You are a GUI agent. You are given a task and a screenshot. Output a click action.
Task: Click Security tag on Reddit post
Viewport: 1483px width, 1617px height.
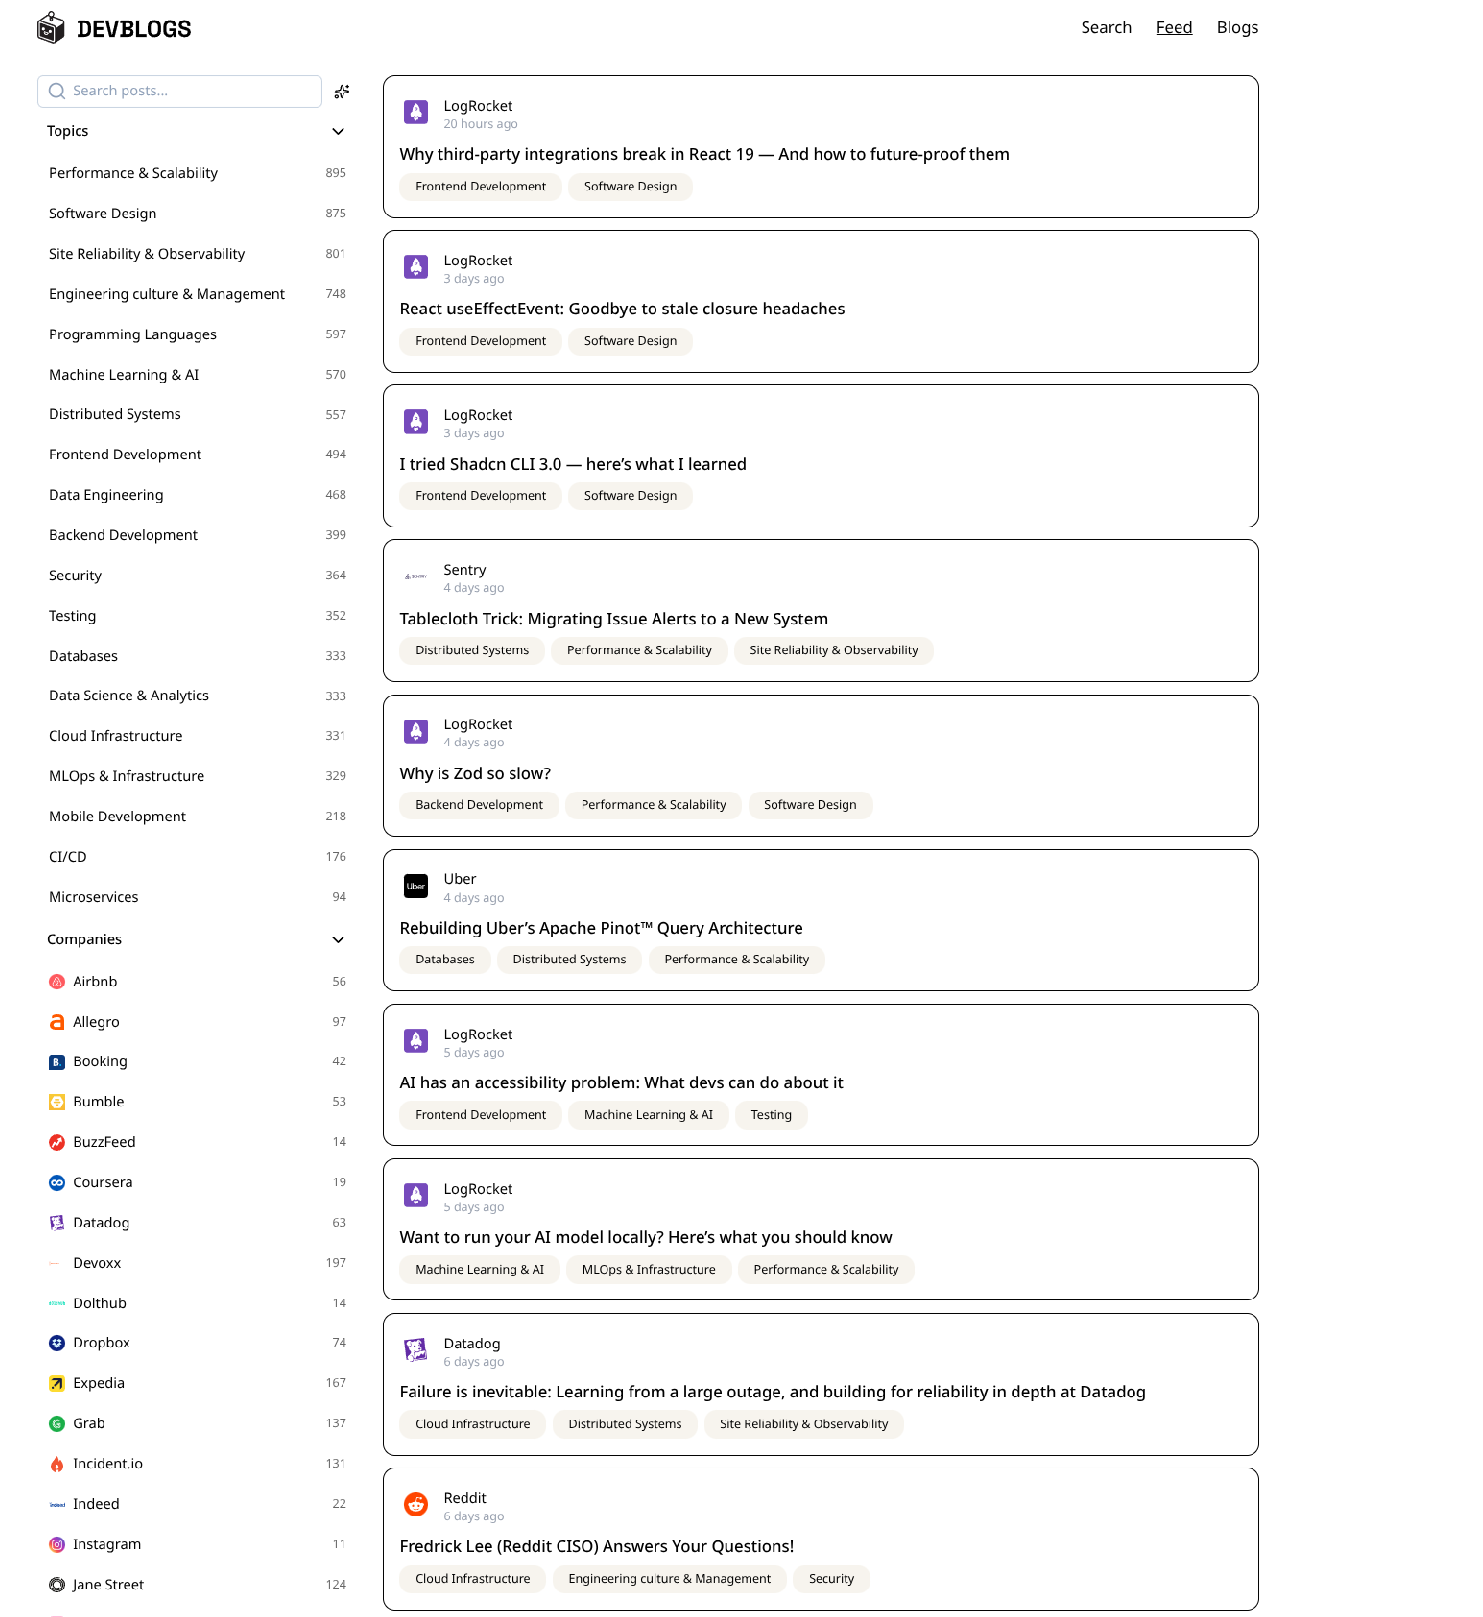click(831, 1579)
